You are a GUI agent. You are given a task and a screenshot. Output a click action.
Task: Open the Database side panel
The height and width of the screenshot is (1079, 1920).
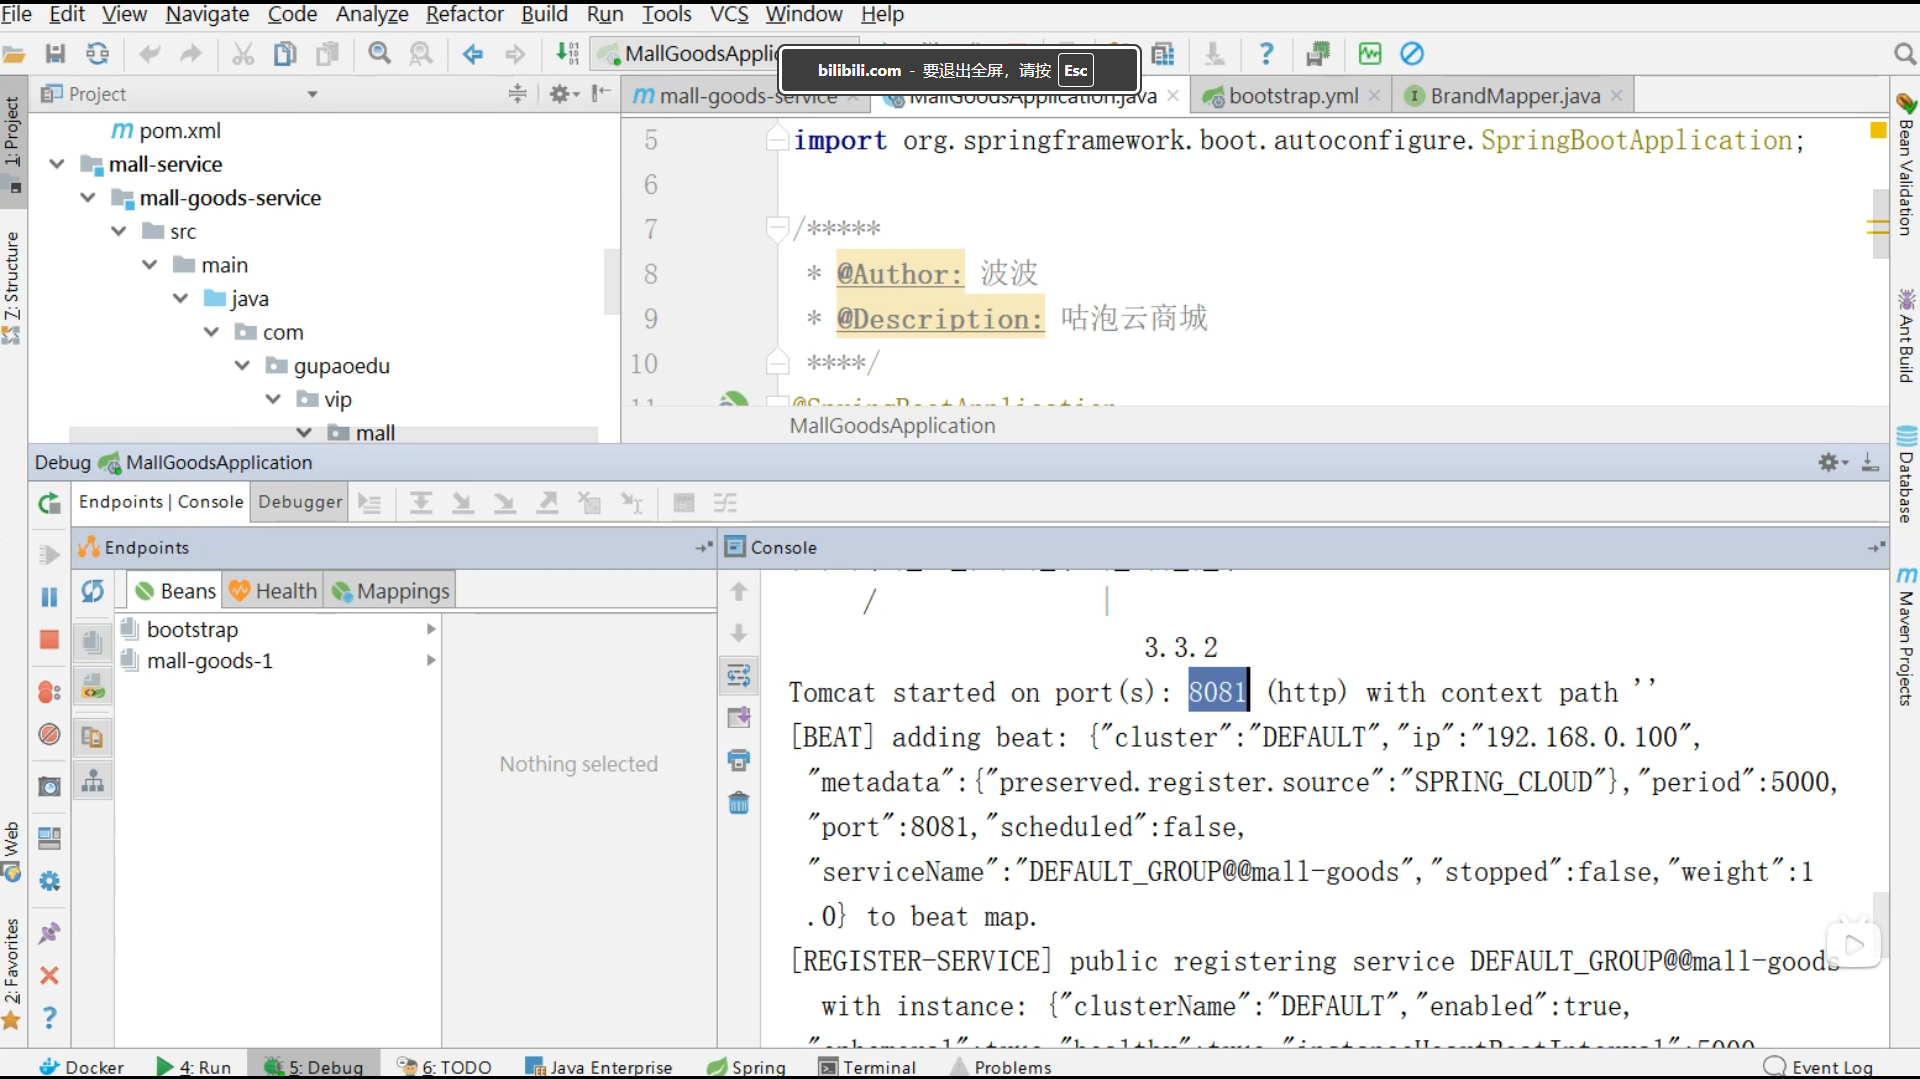pyautogui.click(x=1906, y=475)
